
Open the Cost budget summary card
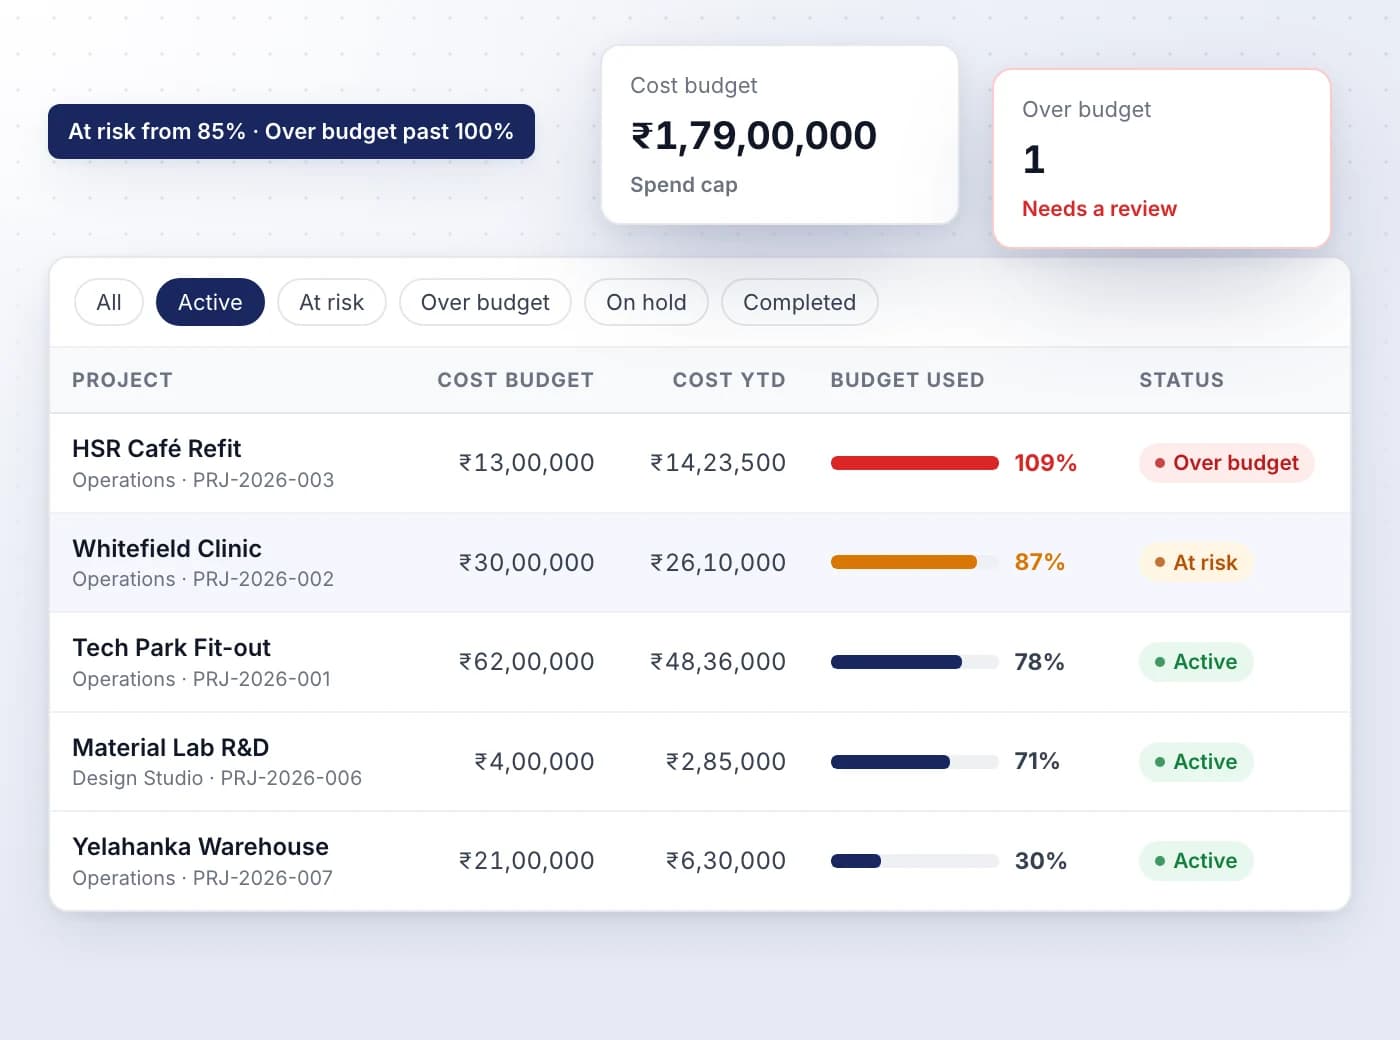coord(780,135)
